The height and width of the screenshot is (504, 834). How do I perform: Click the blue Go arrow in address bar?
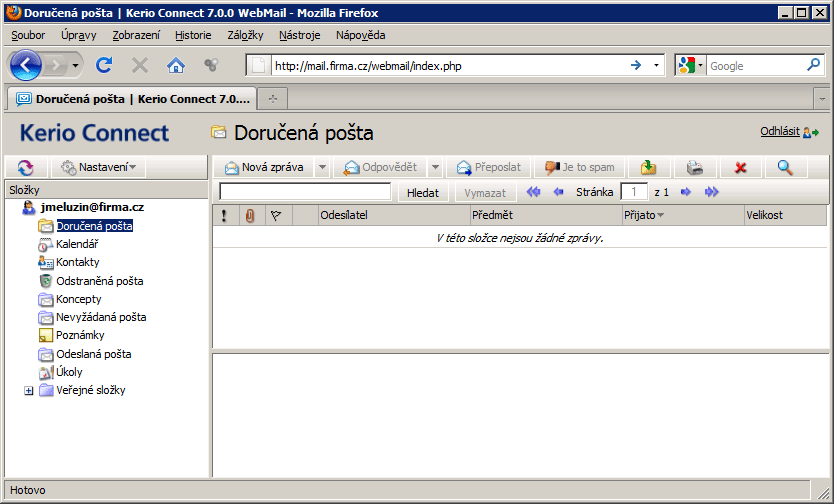(636, 65)
